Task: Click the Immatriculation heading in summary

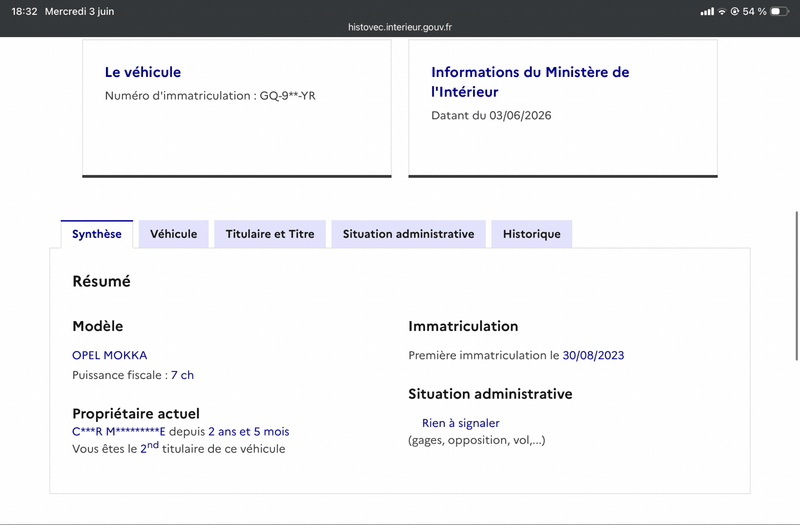Action: click(x=463, y=326)
